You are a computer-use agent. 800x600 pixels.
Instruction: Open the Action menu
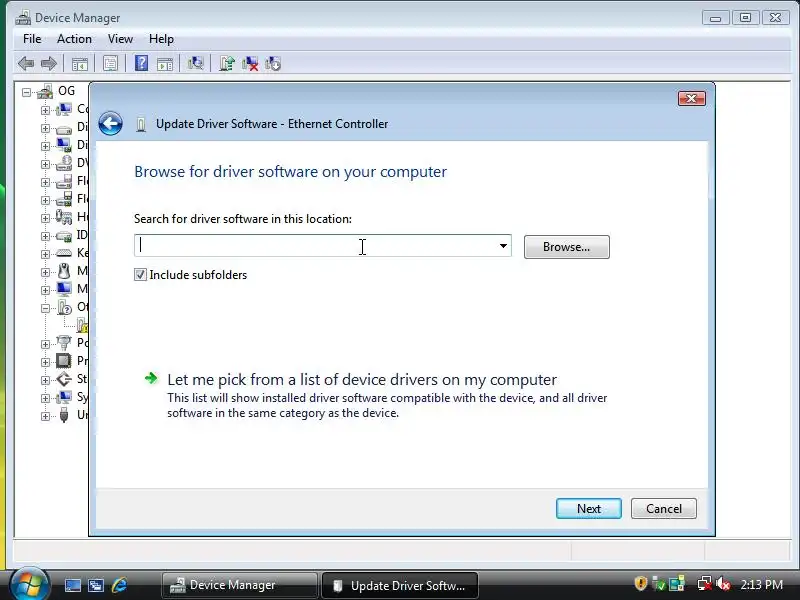click(74, 39)
